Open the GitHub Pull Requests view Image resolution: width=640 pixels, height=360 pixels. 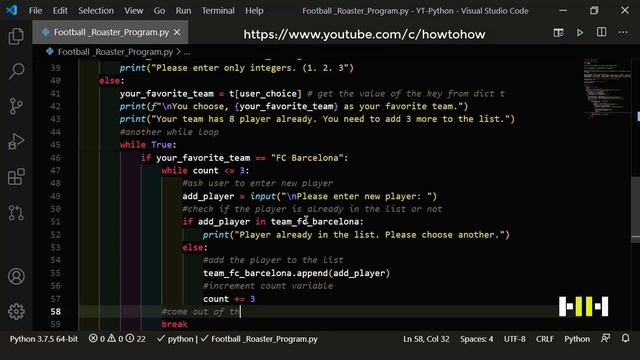(x=16, y=213)
